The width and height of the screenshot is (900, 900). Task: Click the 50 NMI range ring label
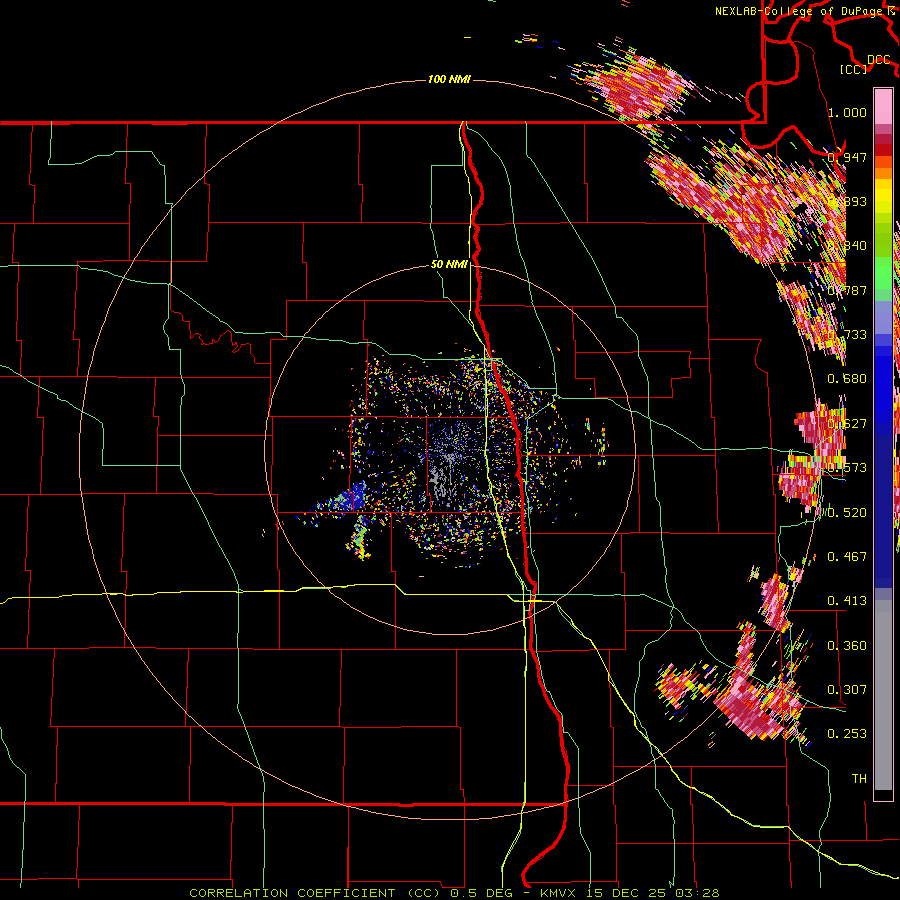coord(449,264)
